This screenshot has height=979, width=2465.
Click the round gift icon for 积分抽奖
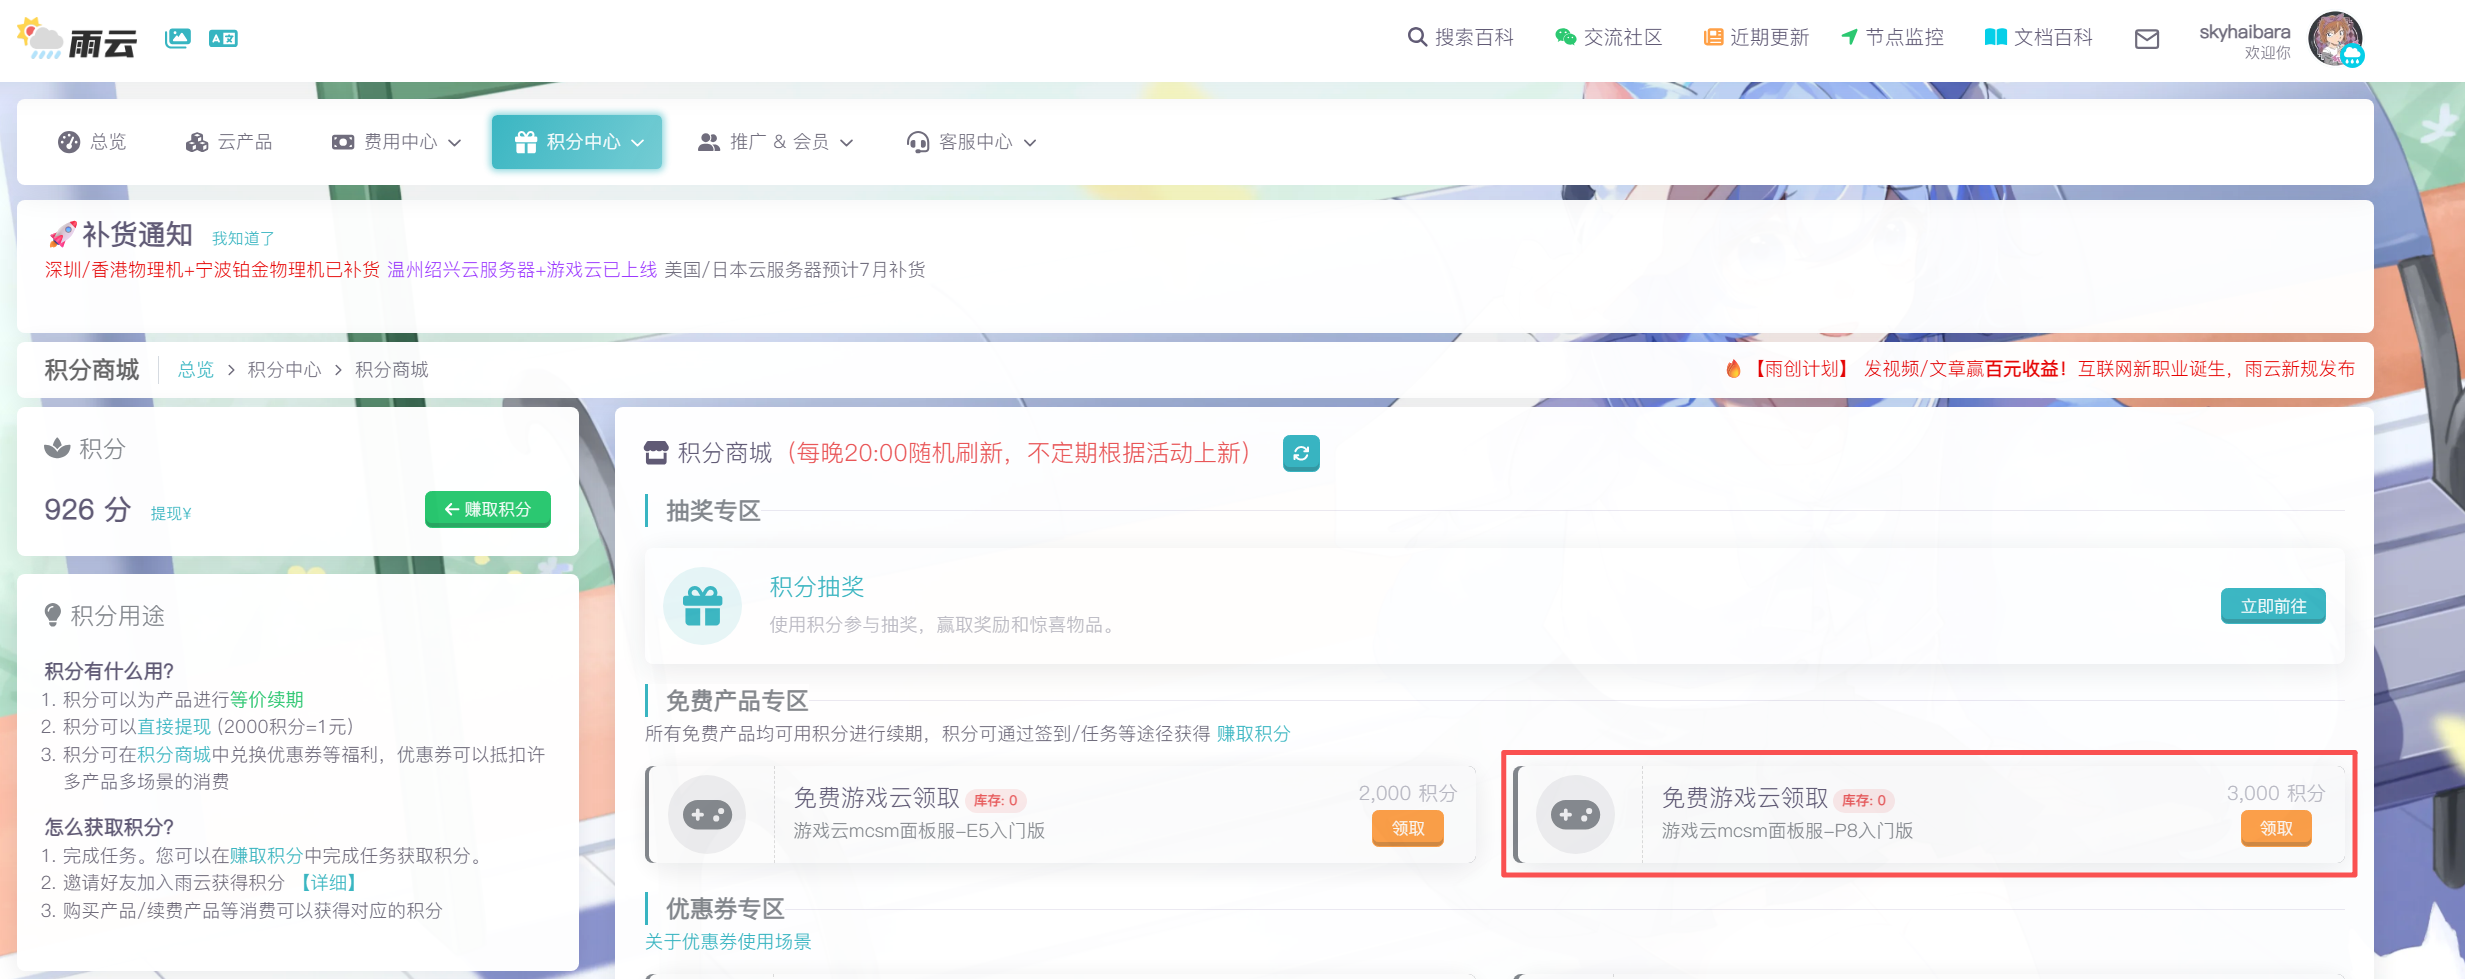(702, 606)
